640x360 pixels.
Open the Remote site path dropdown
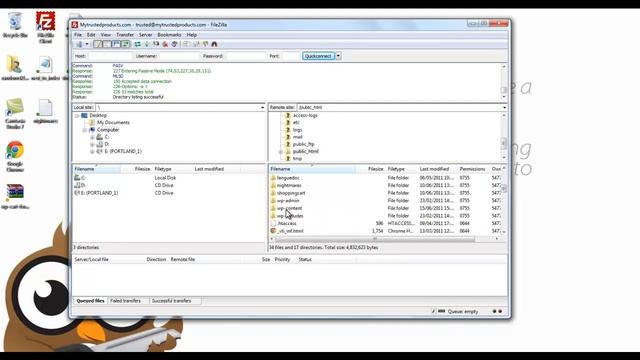click(x=504, y=107)
